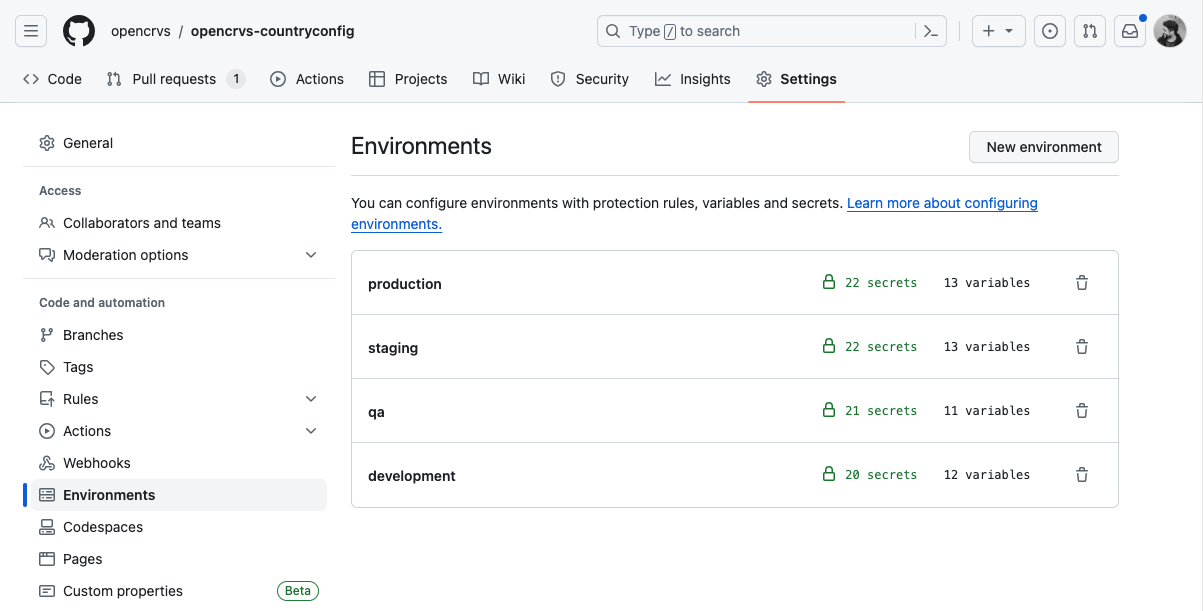Image resolution: width=1203 pixels, height=611 pixels.
Task: Click 11 variables in qa row
Action: click(987, 411)
